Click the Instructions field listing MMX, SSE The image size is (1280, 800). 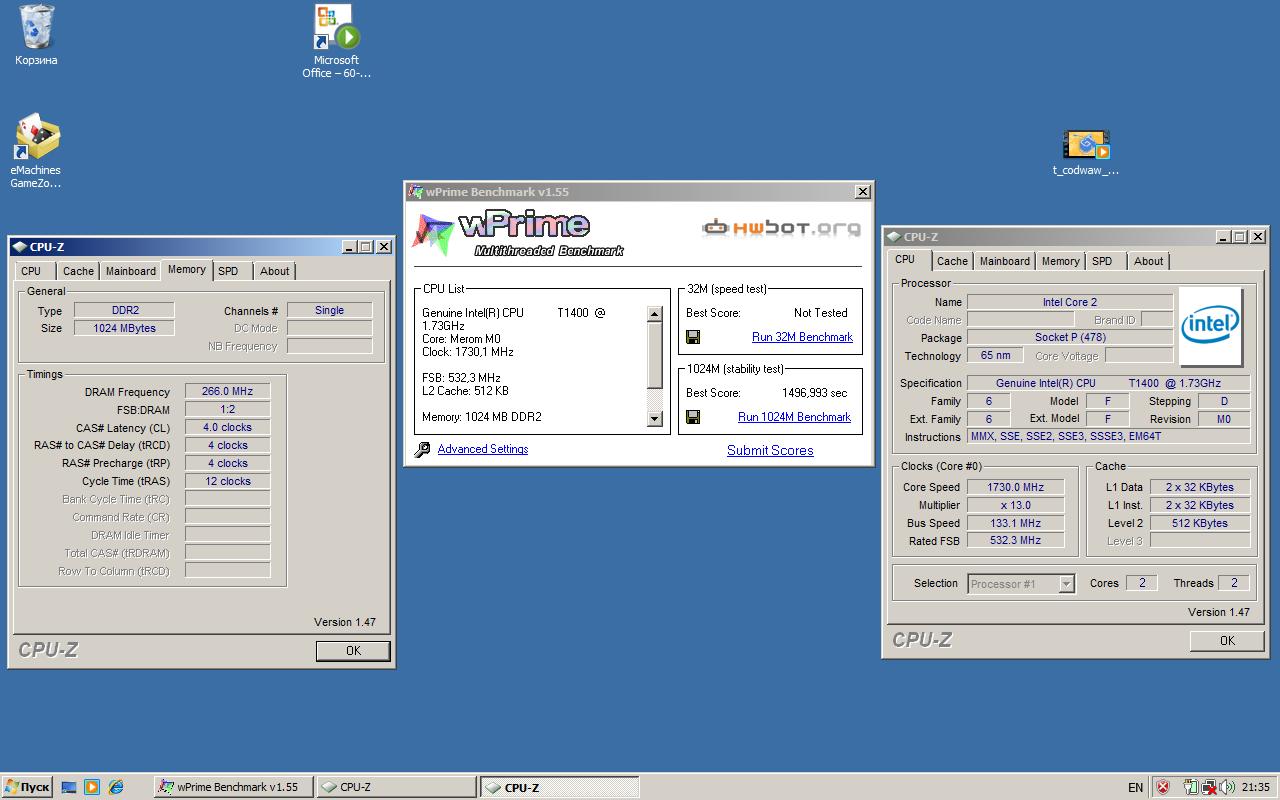click(1108, 437)
